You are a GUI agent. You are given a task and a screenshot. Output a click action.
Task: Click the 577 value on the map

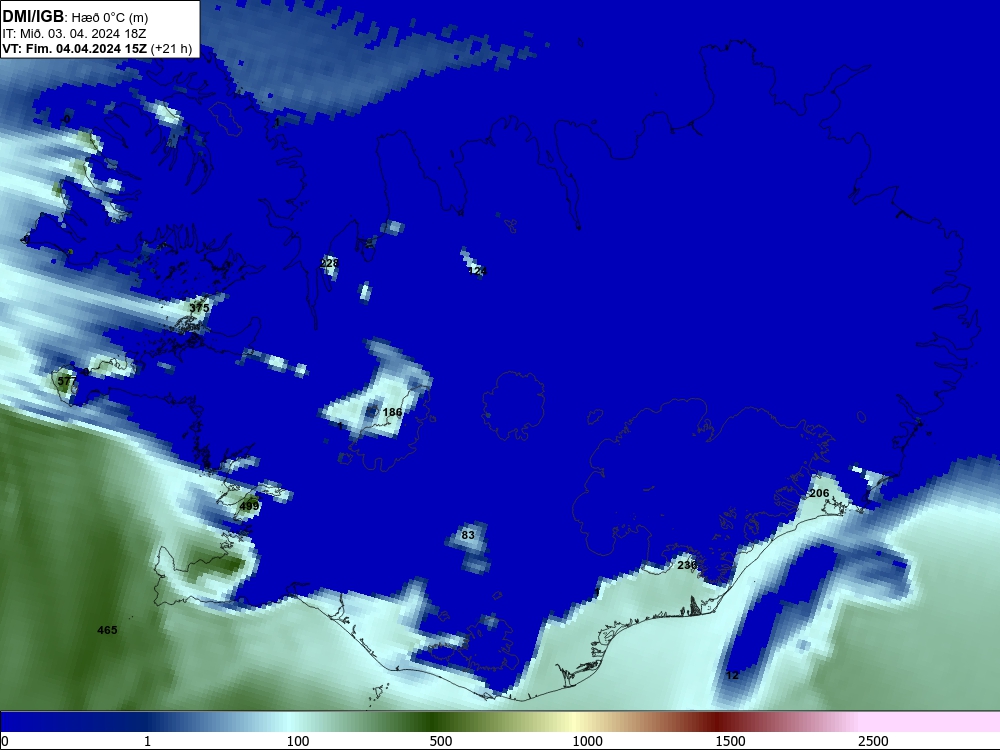point(66,381)
